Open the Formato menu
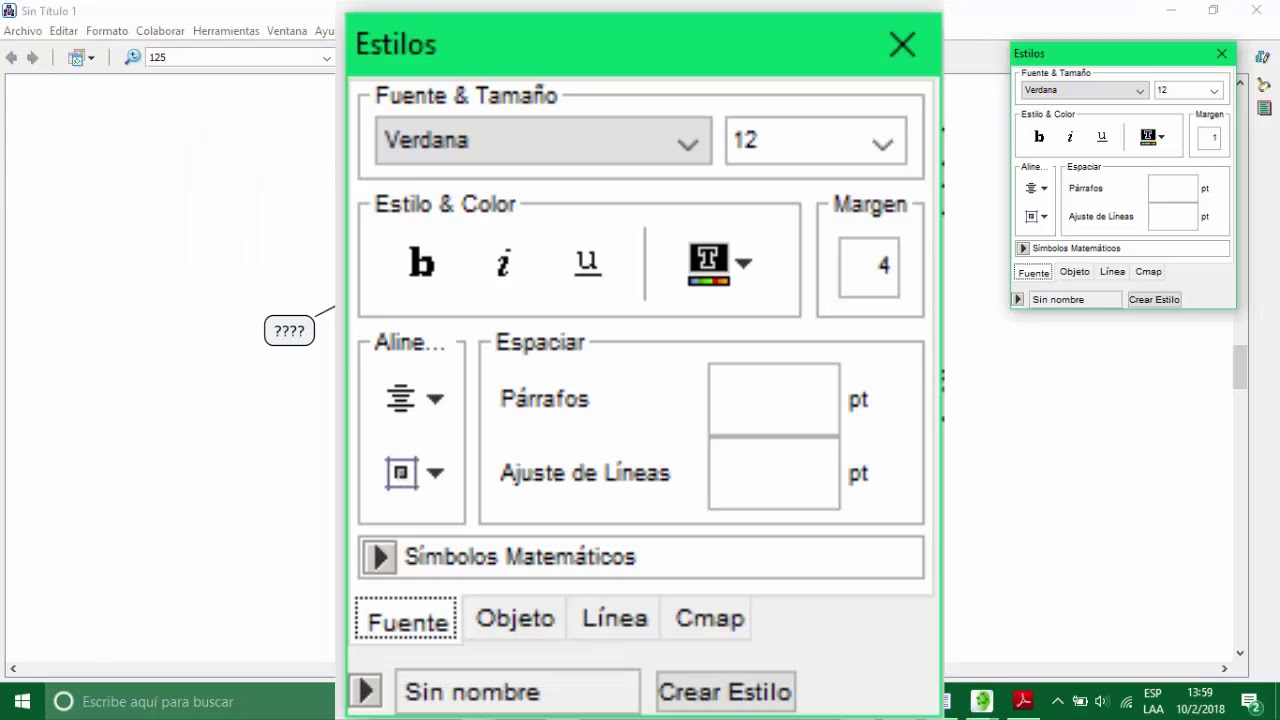Image resolution: width=1280 pixels, height=720 pixels. click(x=107, y=31)
